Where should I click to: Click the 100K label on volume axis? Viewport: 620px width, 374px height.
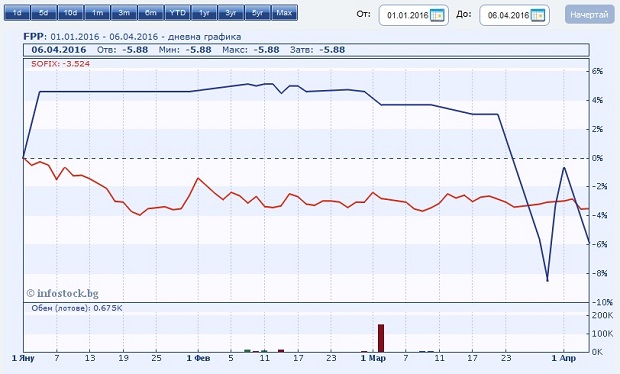coord(602,334)
